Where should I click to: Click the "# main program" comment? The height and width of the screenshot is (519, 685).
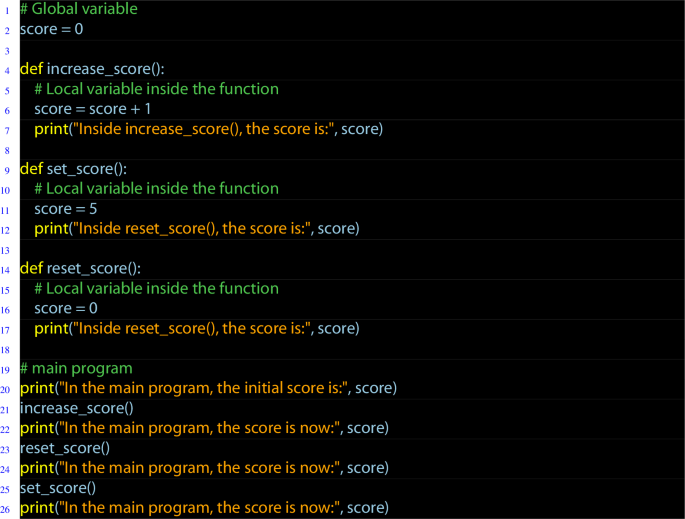[x=75, y=368]
